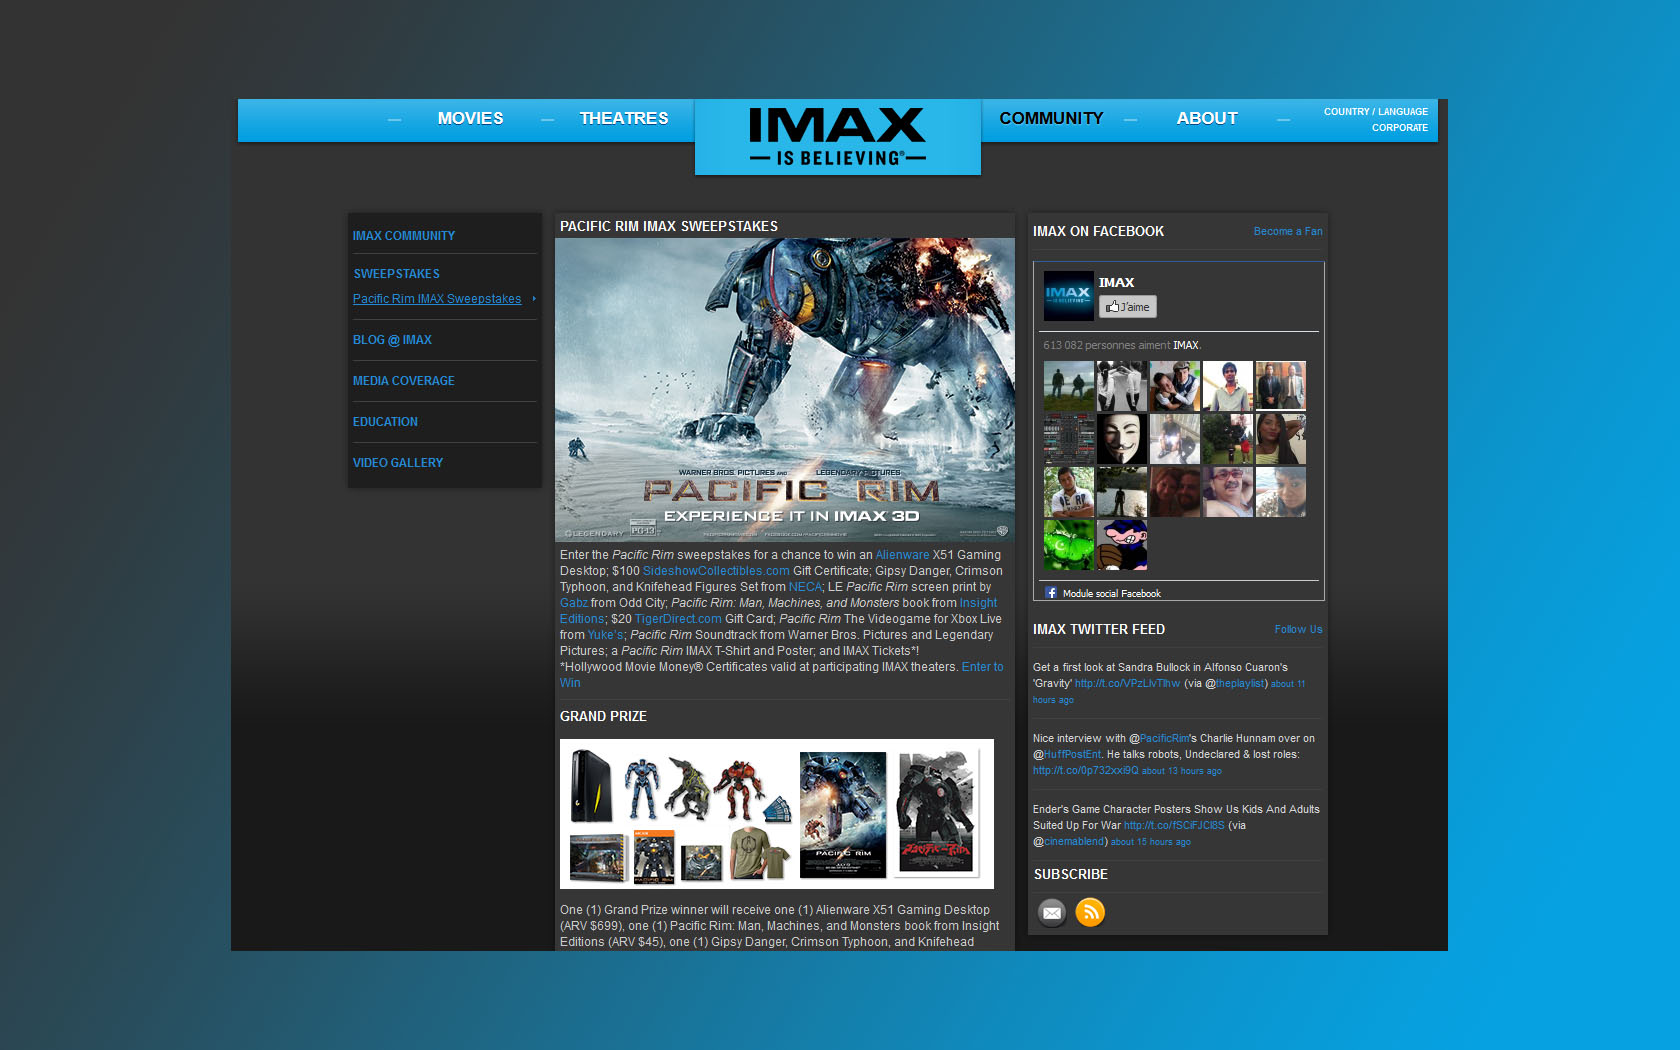The height and width of the screenshot is (1050, 1680).
Task: Click the Pacific Rim poster banner
Action: click(785, 390)
